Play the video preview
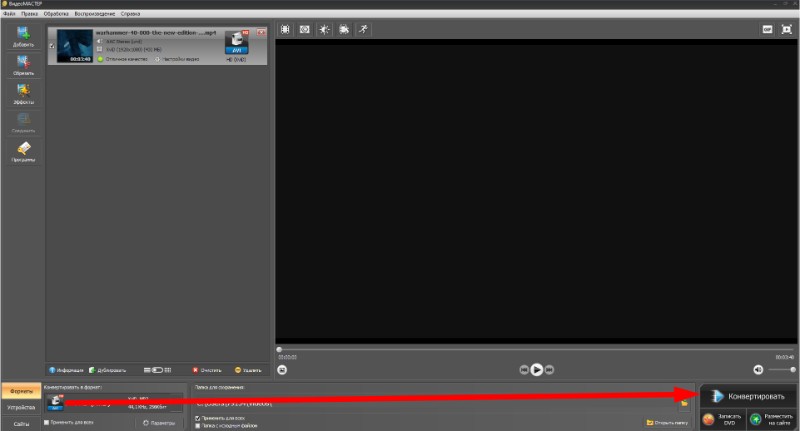This screenshot has height=431, width=800. [x=537, y=370]
